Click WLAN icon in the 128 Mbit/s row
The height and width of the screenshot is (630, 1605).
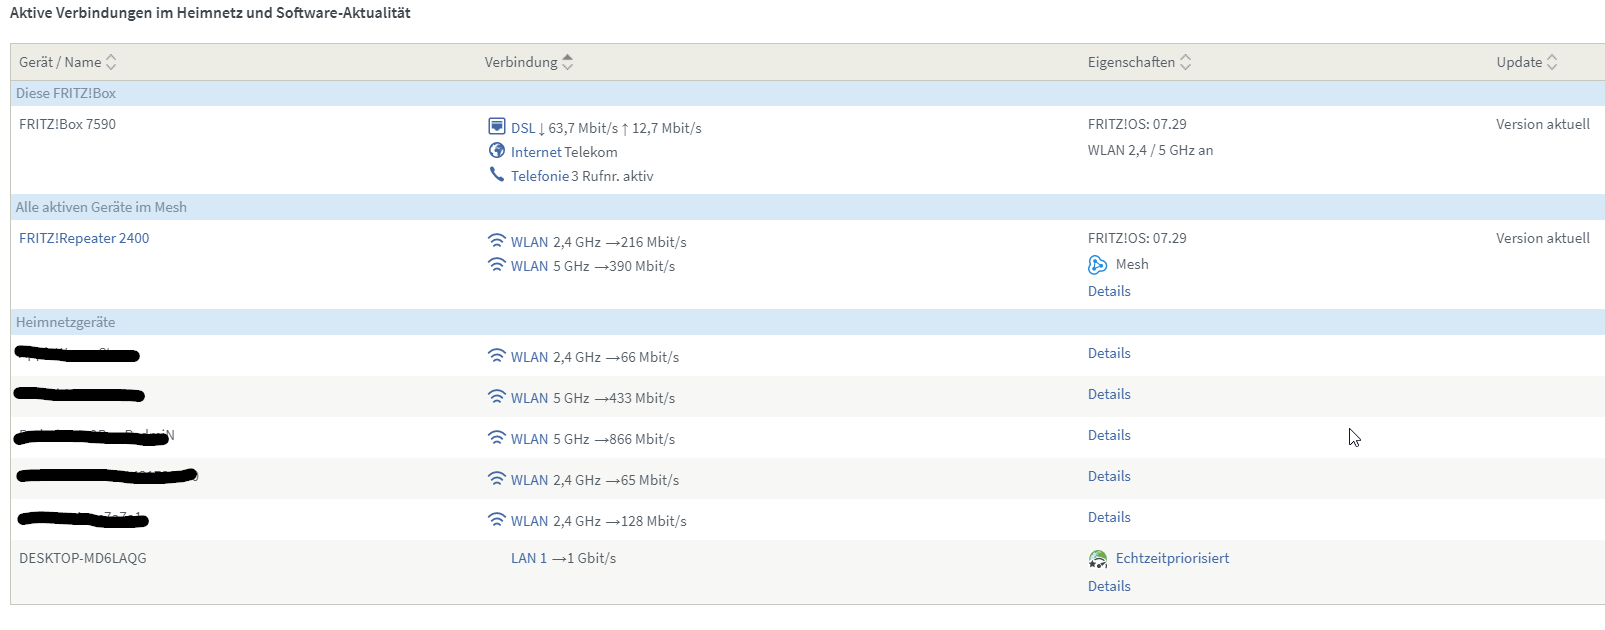(497, 520)
